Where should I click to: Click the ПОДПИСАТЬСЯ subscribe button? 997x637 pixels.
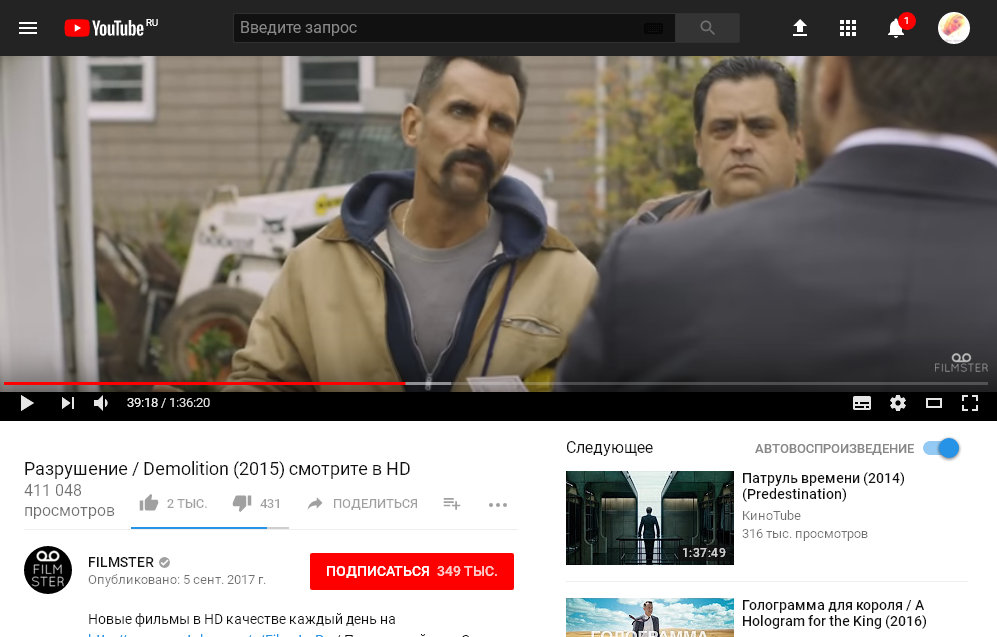(412, 571)
